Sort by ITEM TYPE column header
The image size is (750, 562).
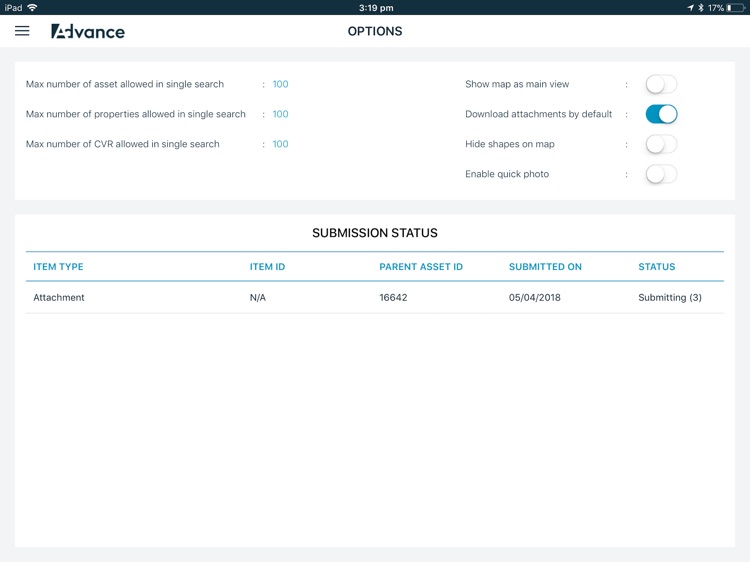(x=58, y=267)
